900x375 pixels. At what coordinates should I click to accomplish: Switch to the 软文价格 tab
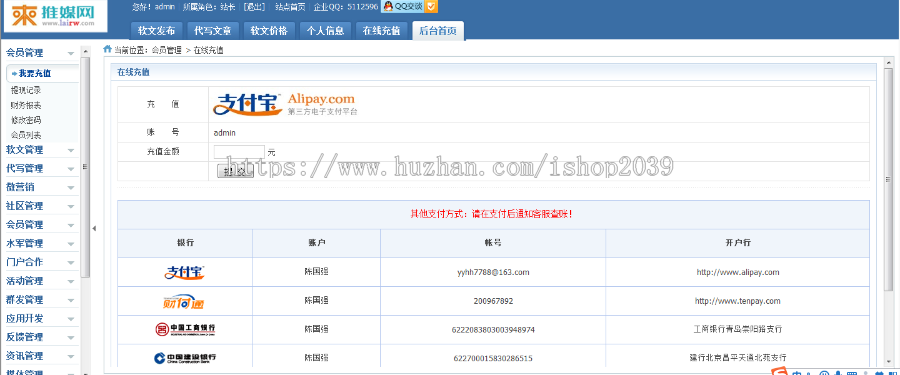coord(269,31)
